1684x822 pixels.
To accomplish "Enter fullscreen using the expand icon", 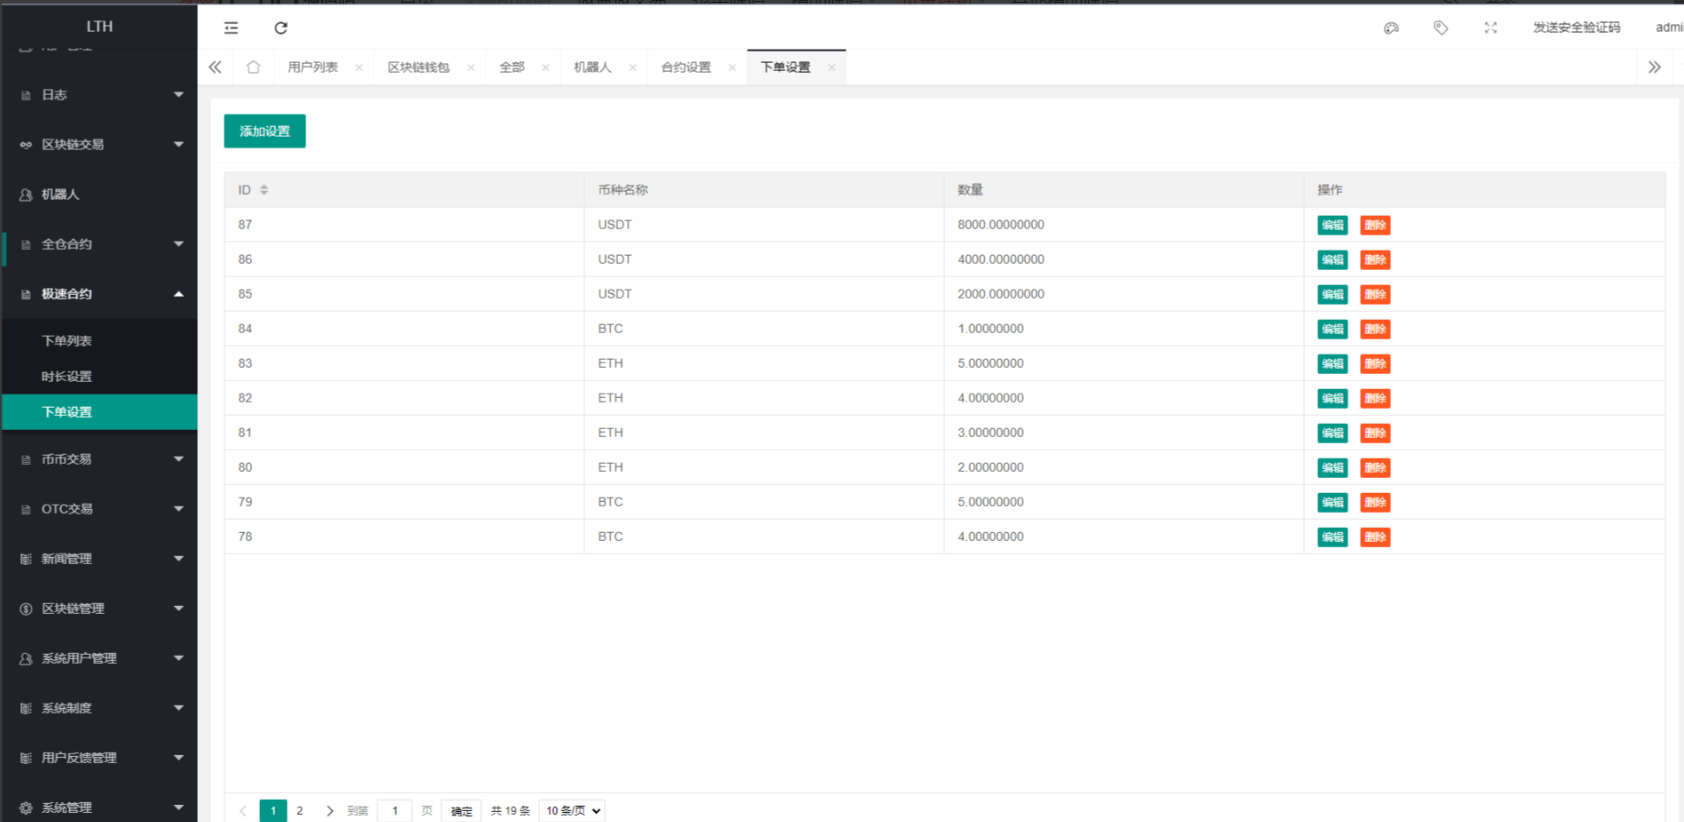I will pyautogui.click(x=1491, y=28).
